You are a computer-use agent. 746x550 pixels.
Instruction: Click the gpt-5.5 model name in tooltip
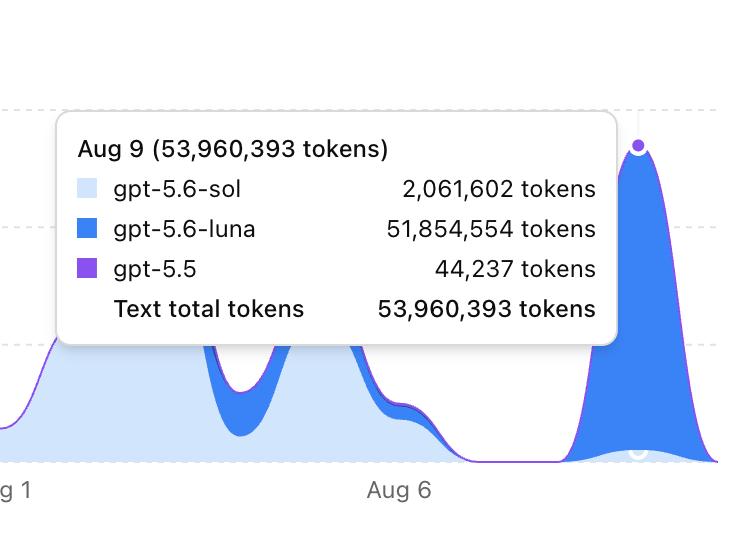[155, 269]
